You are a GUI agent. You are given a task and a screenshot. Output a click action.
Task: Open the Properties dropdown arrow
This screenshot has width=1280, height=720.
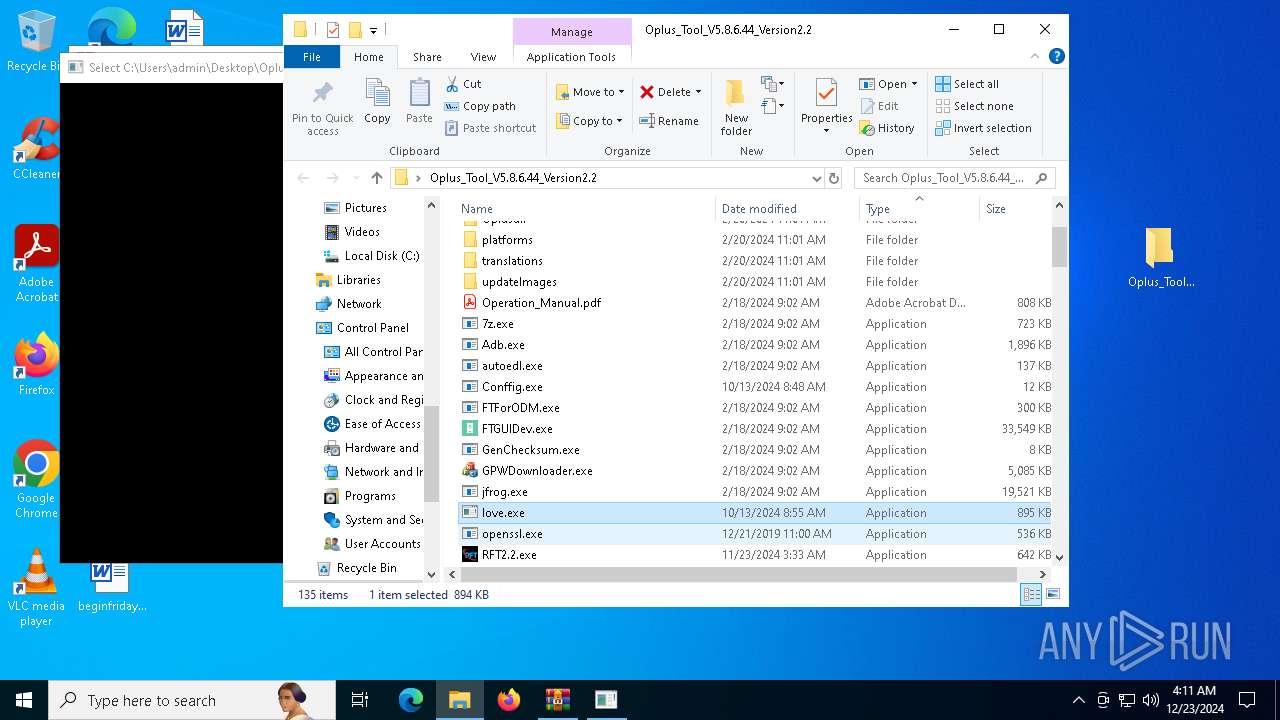pyautogui.click(x=826, y=131)
